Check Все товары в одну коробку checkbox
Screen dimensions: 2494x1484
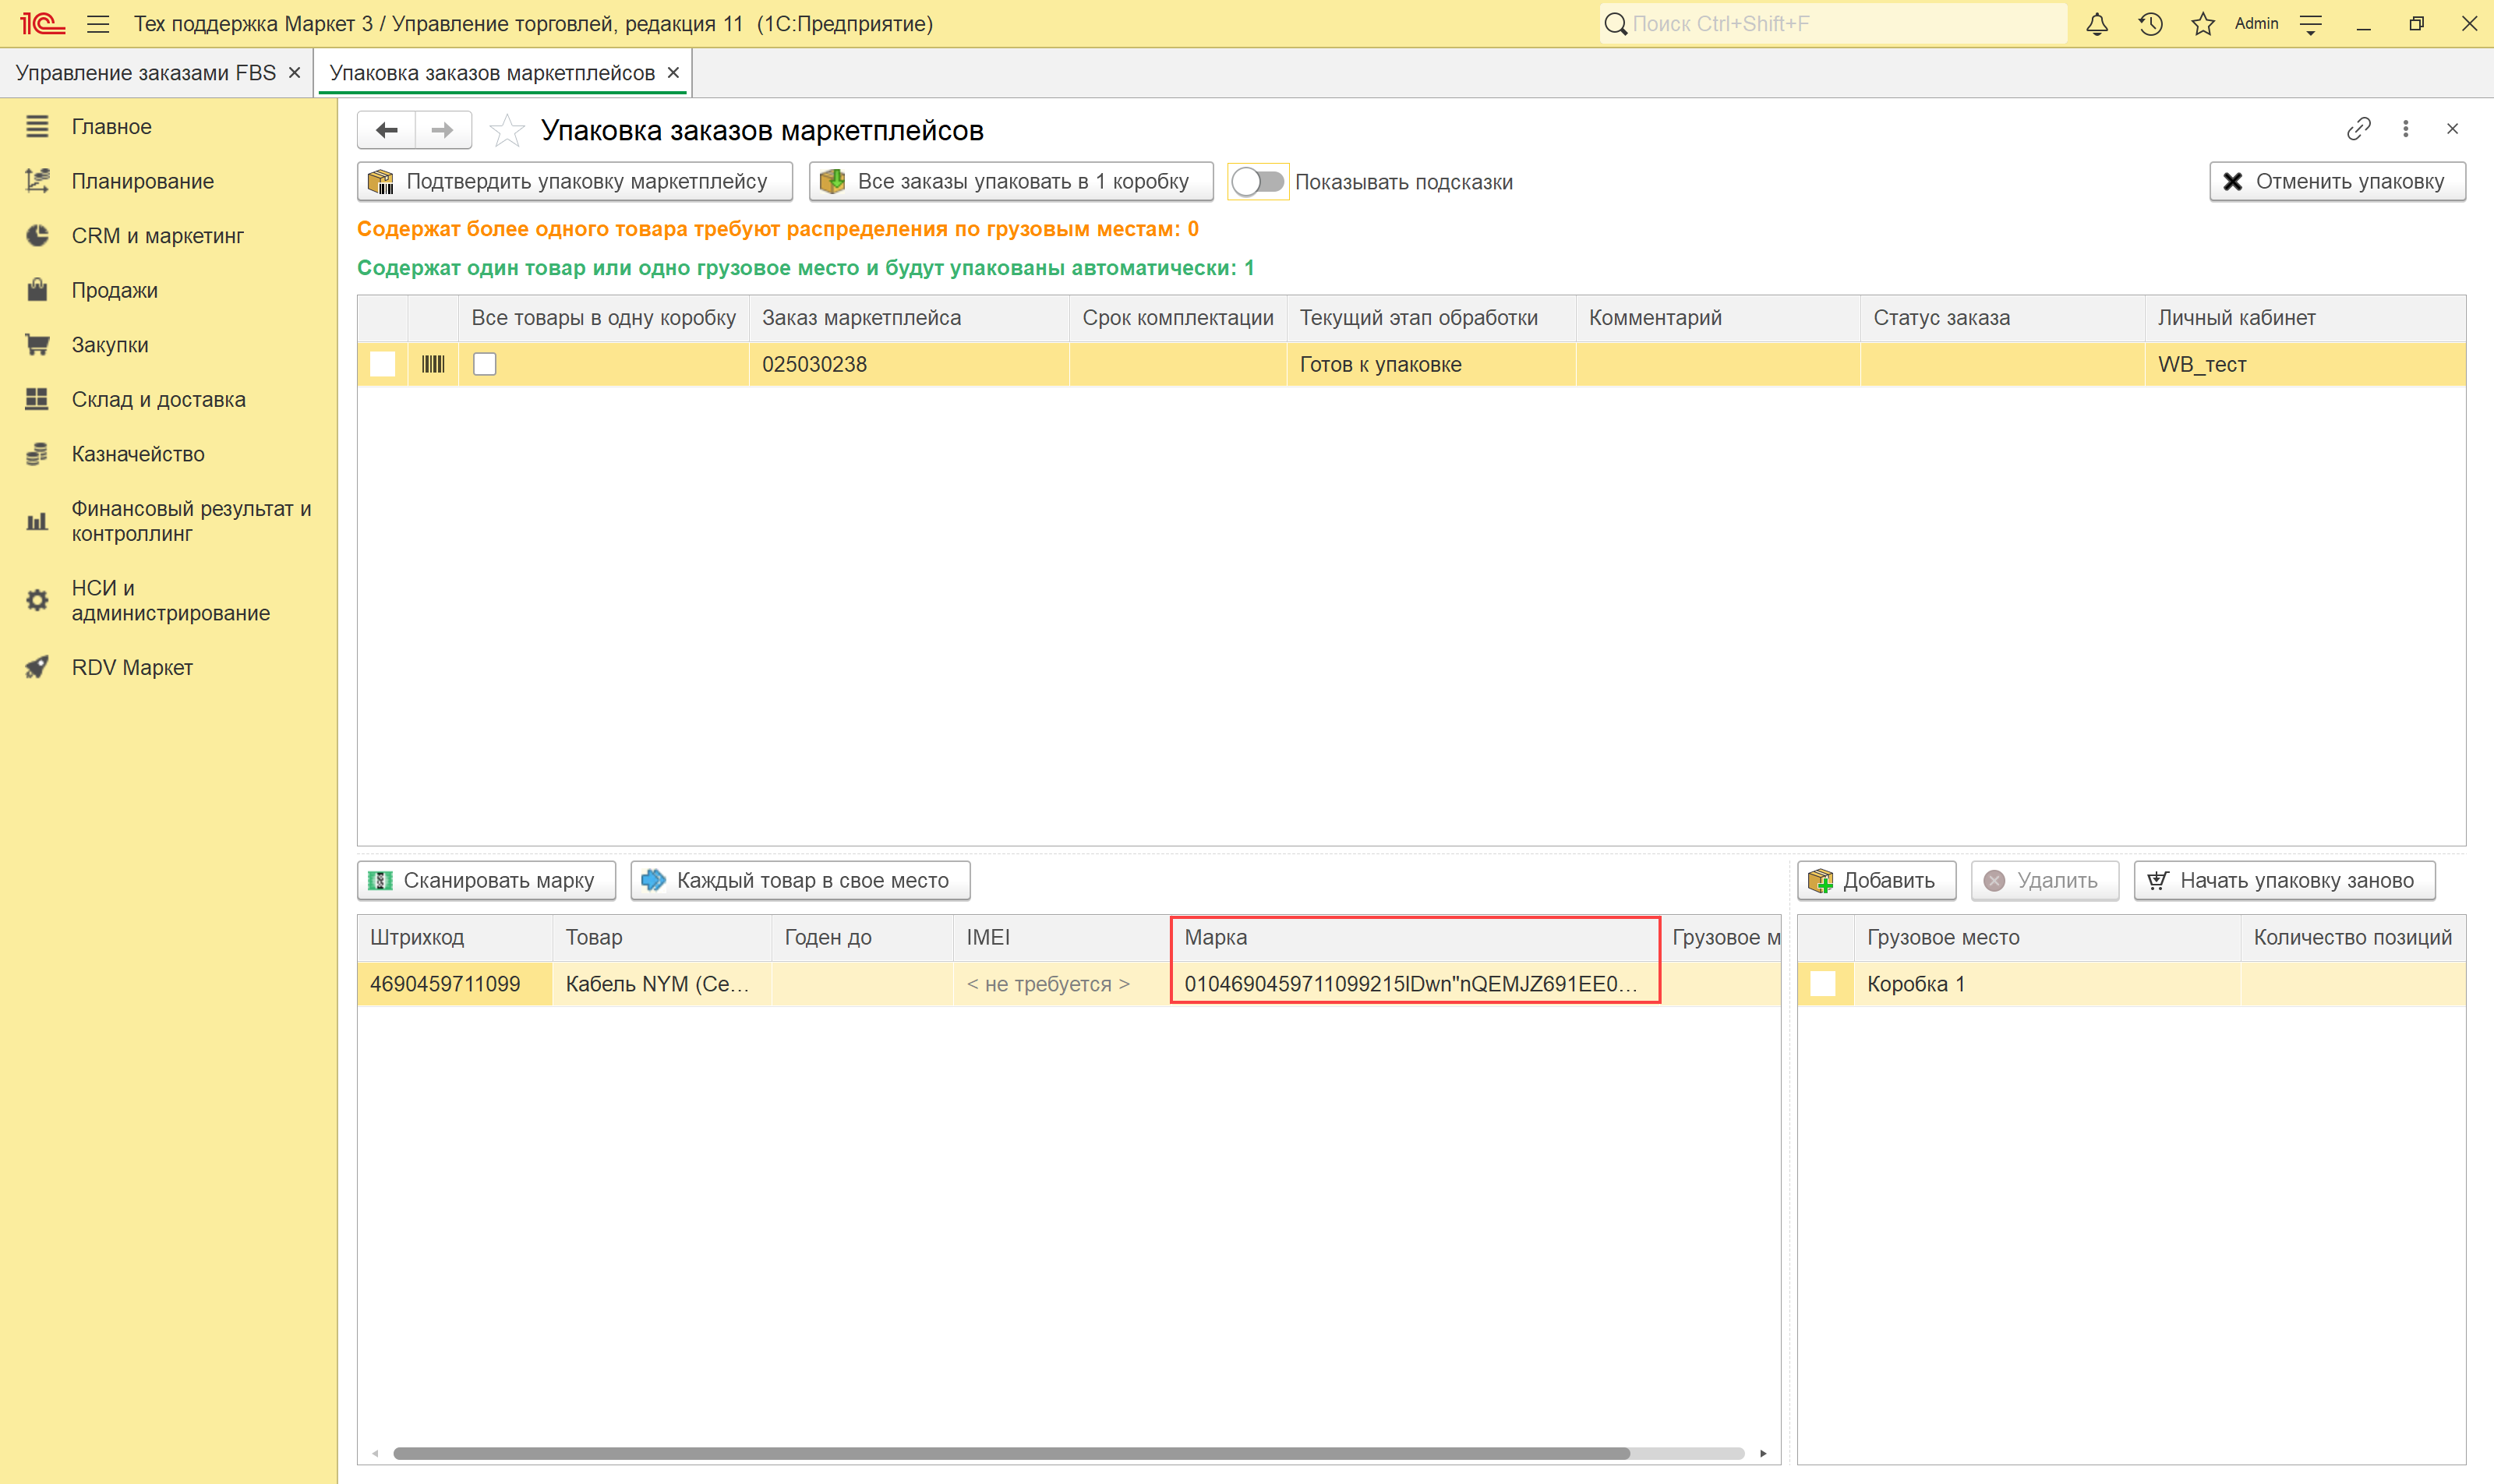coord(485,364)
